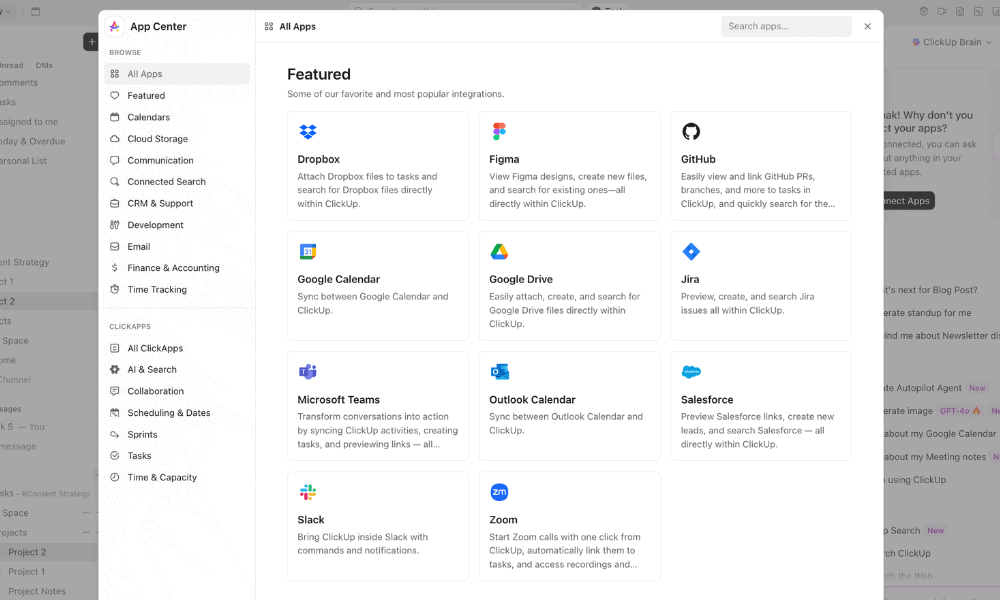Click the chat bubble icon beside Communication
Image resolution: width=1000 pixels, height=600 pixels.
click(x=115, y=160)
